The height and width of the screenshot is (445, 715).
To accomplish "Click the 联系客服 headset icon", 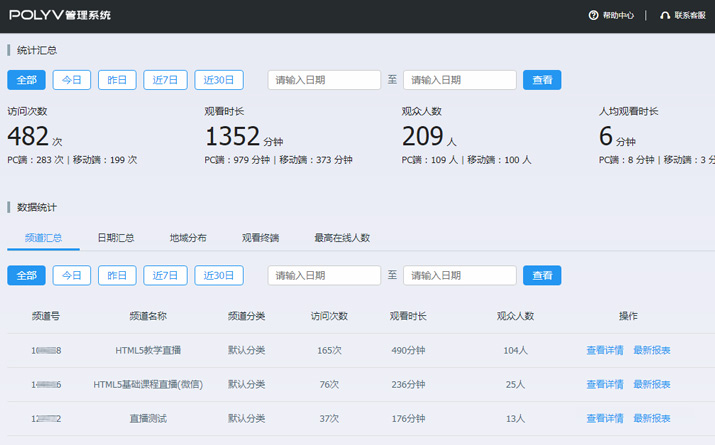I will pos(665,16).
